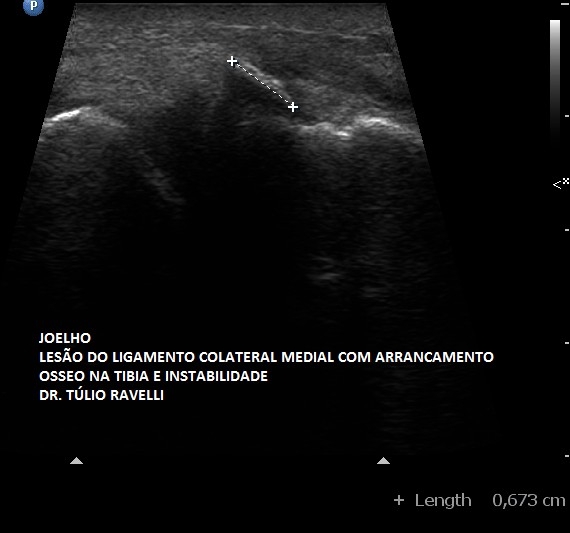This screenshot has width=570, height=533.
Task: Click the blue P probe orientation icon
Action: click(x=33, y=7)
